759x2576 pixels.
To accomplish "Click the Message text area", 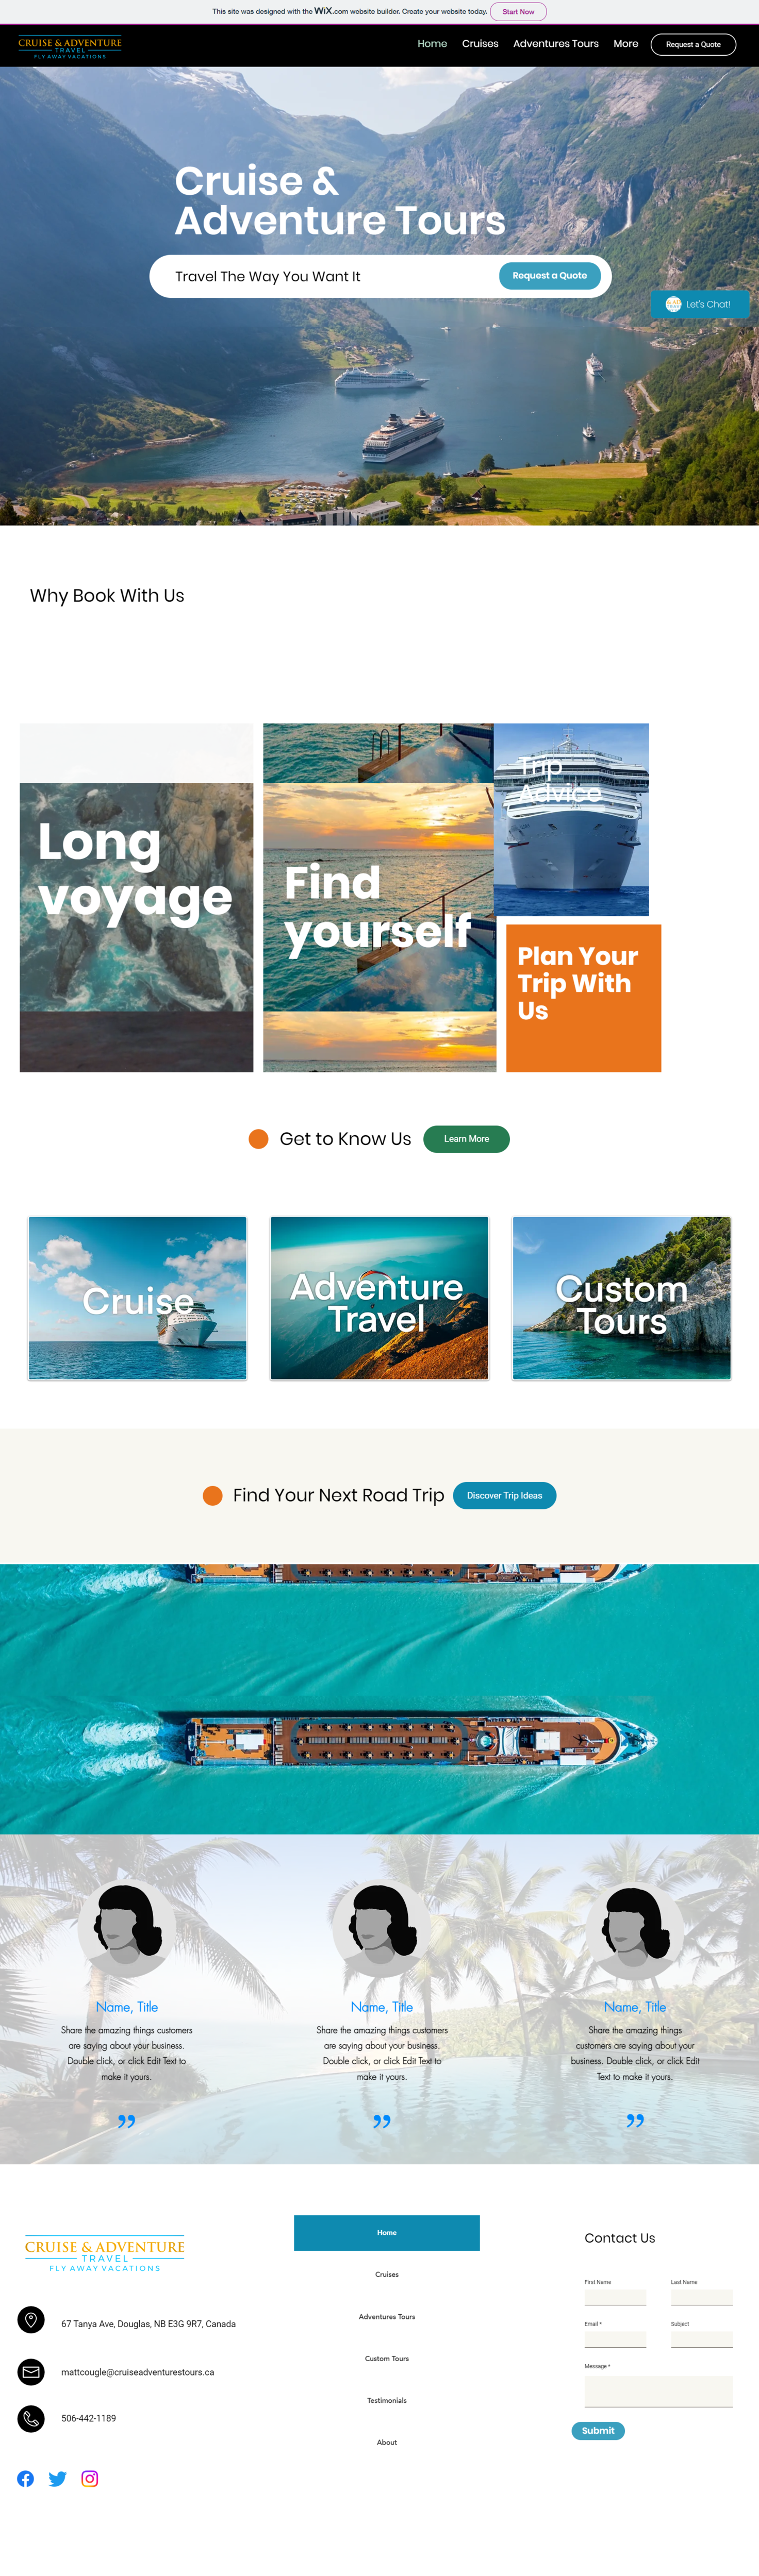I will 658,2391.
